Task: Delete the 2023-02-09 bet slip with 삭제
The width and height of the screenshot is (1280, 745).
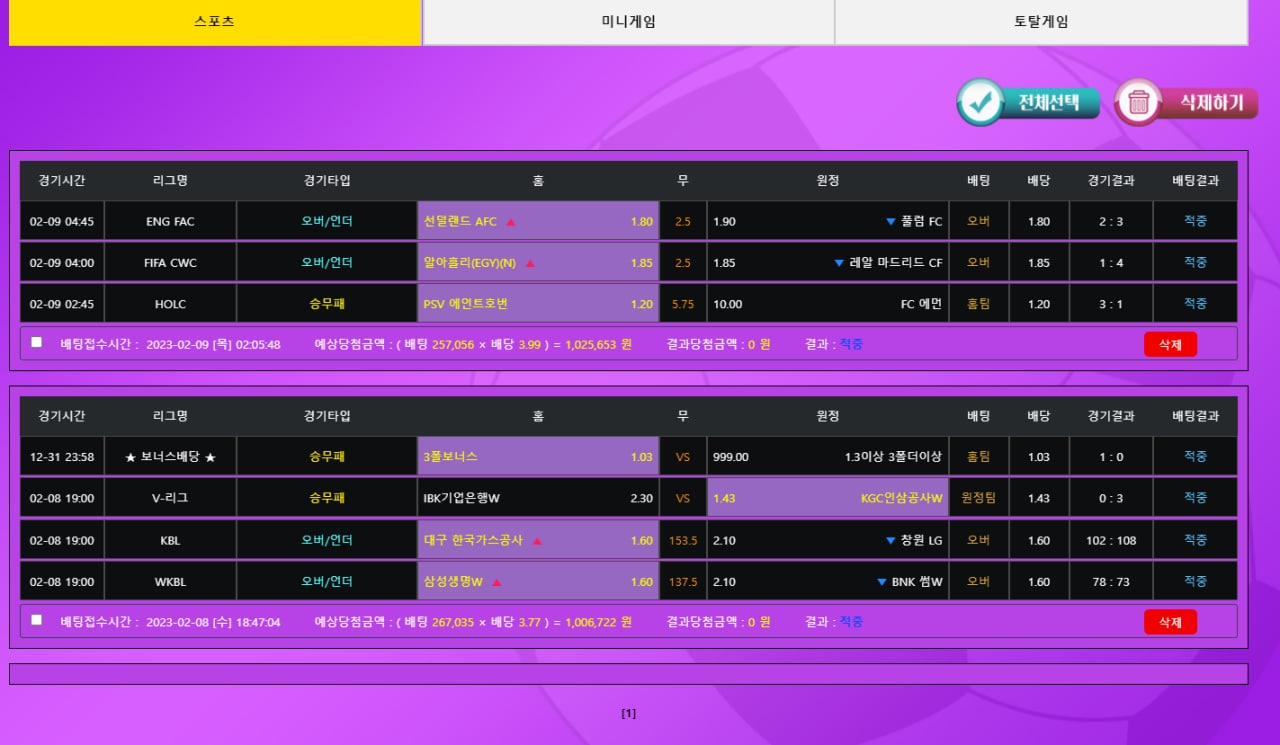Action: point(1170,344)
